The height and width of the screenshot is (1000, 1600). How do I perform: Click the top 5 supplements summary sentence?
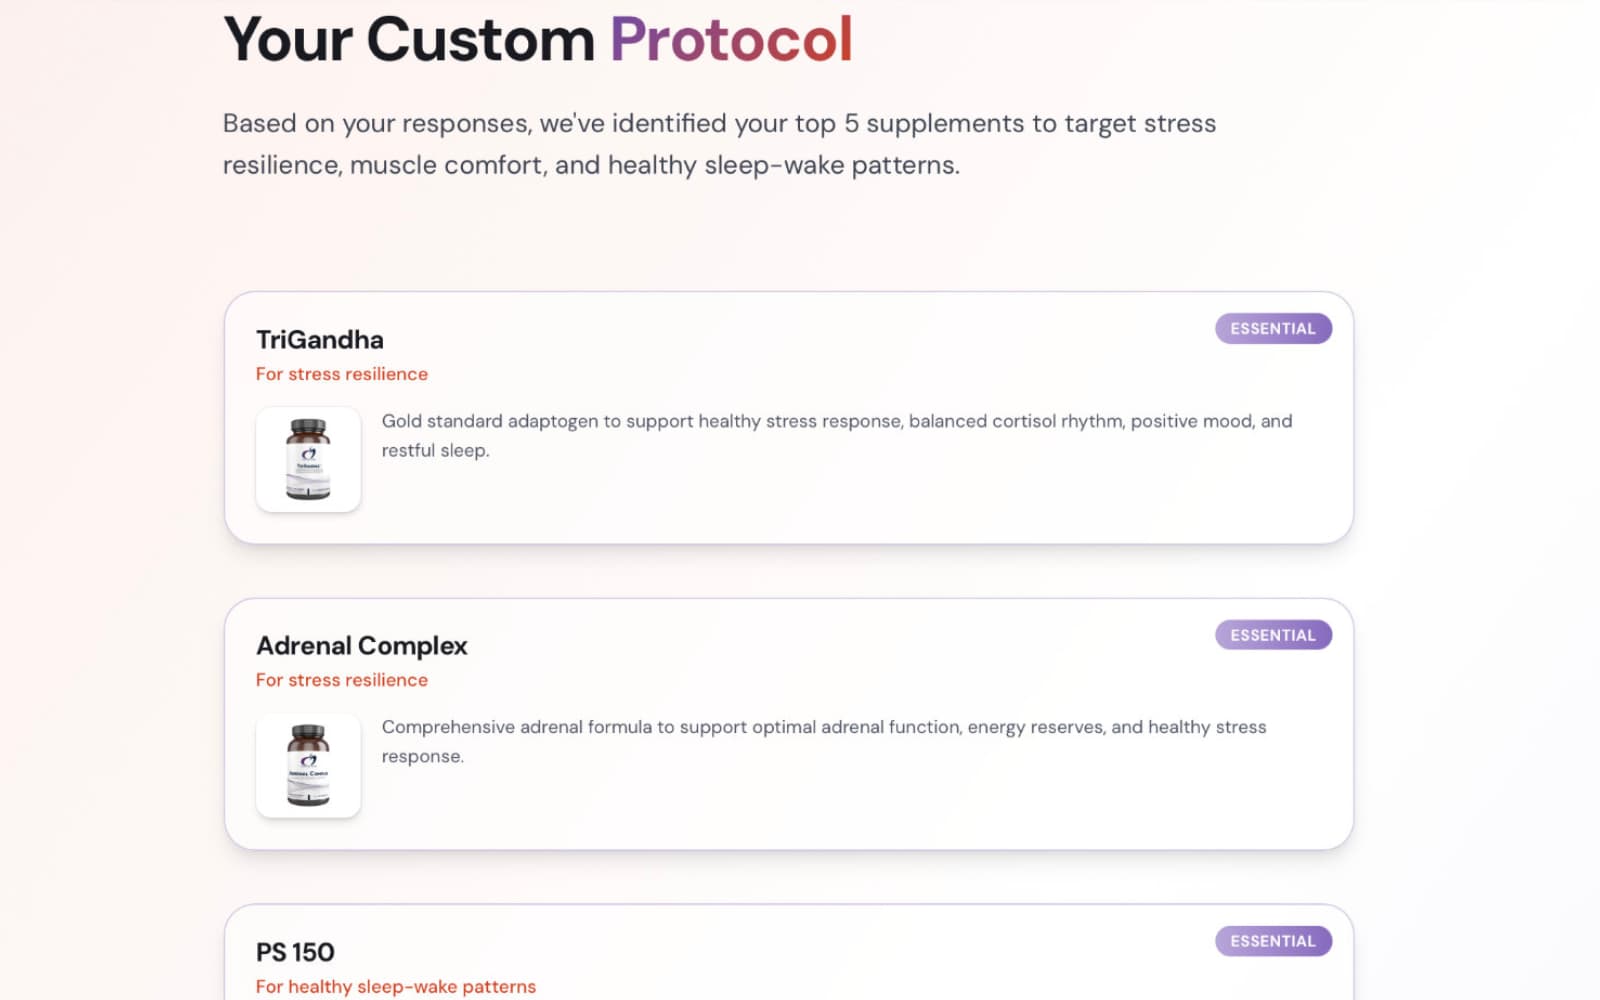point(719,123)
